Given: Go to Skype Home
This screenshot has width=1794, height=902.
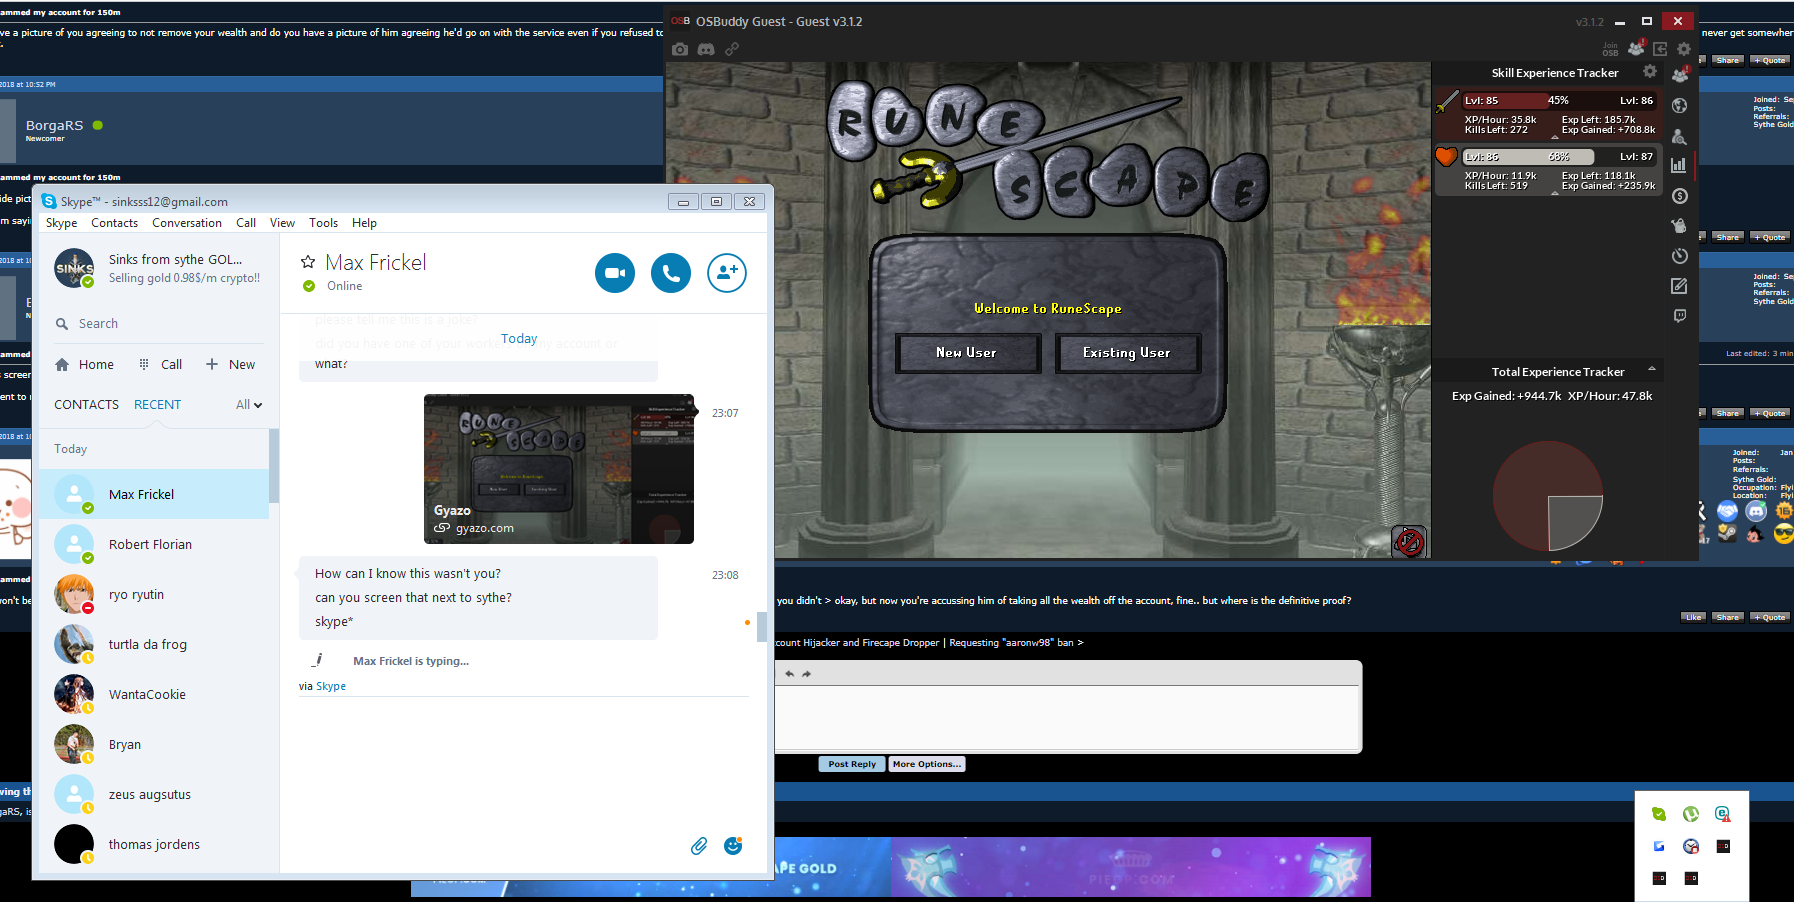Looking at the screenshot, I should click(x=84, y=365).
